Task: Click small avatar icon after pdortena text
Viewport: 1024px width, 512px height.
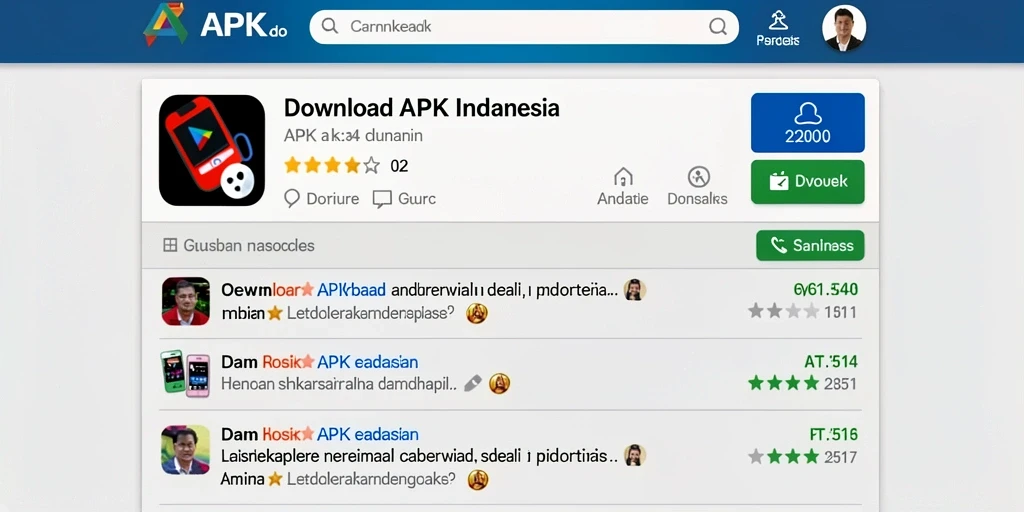Action: pos(635,289)
